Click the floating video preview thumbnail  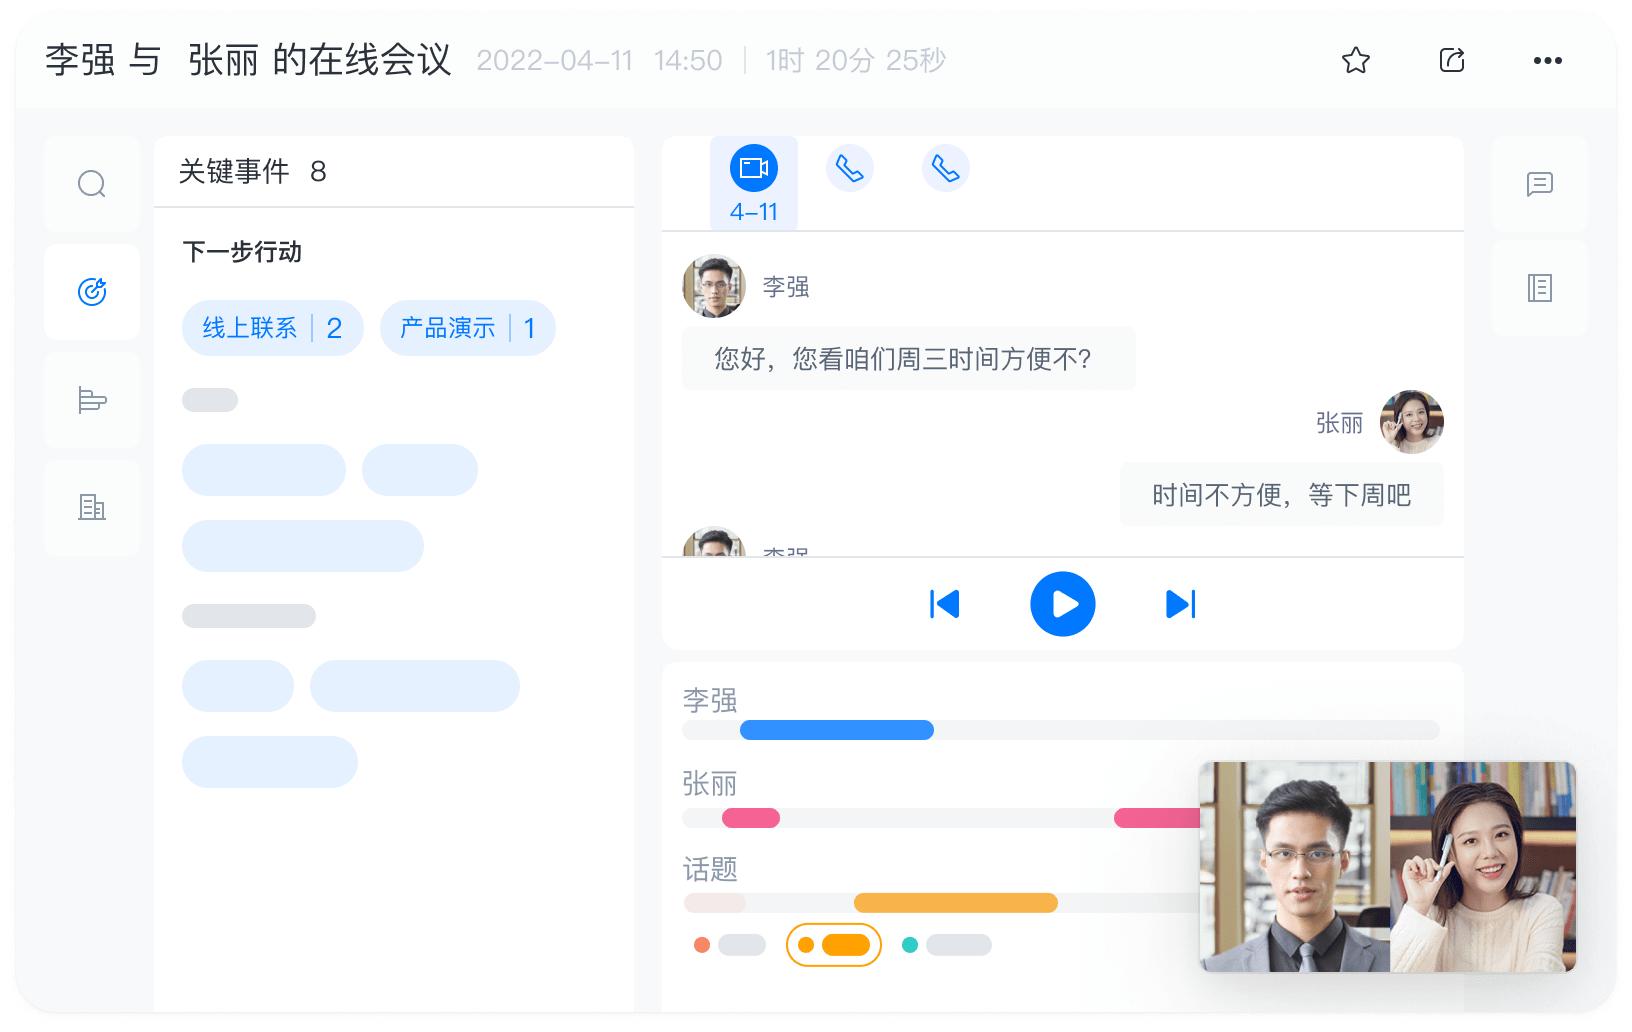(x=1388, y=867)
